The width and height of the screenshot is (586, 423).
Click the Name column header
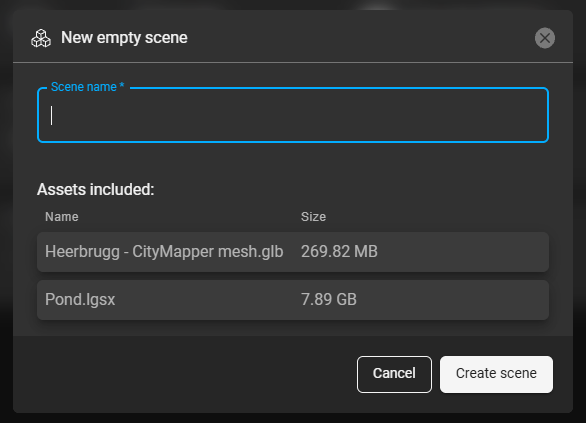(x=62, y=217)
